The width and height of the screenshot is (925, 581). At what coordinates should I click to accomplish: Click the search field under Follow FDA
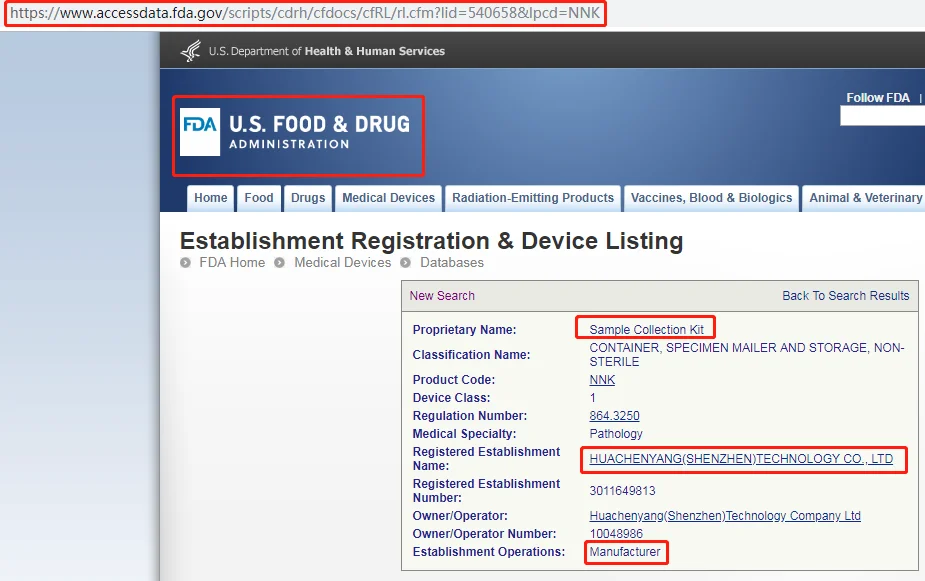click(883, 116)
